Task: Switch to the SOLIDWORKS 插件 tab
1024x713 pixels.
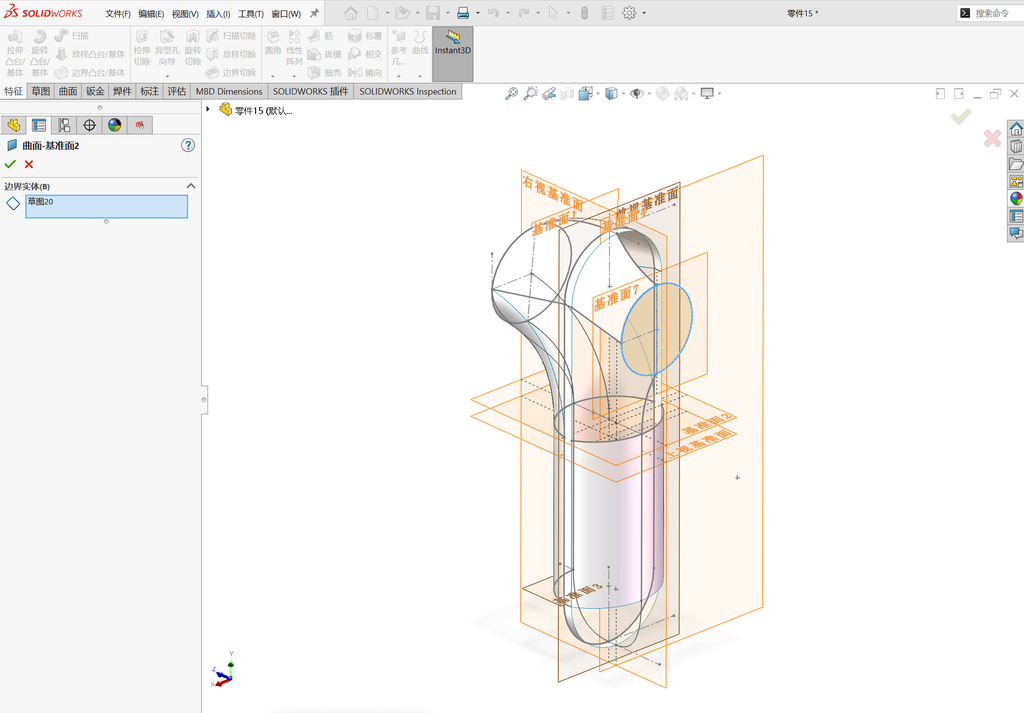Action: pyautogui.click(x=310, y=91)
